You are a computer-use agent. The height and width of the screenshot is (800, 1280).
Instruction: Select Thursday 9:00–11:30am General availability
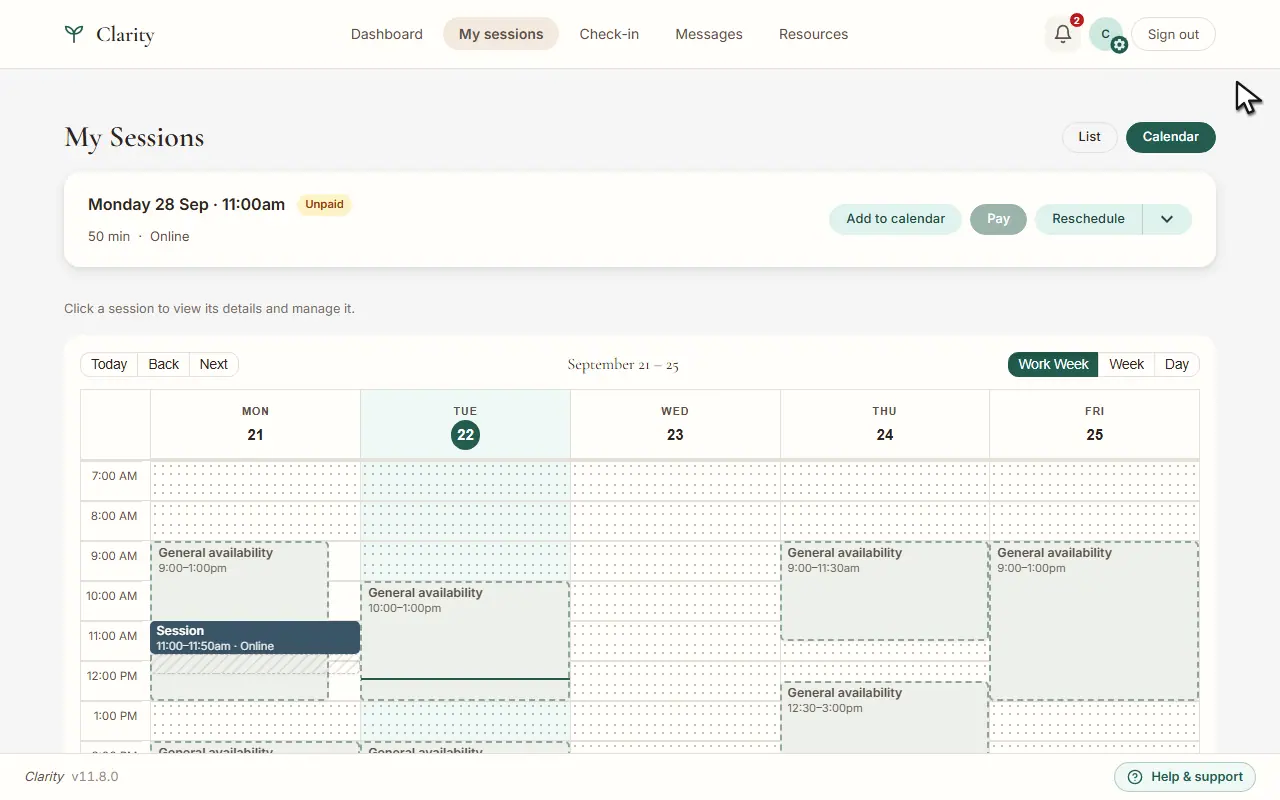pos(884,591)
